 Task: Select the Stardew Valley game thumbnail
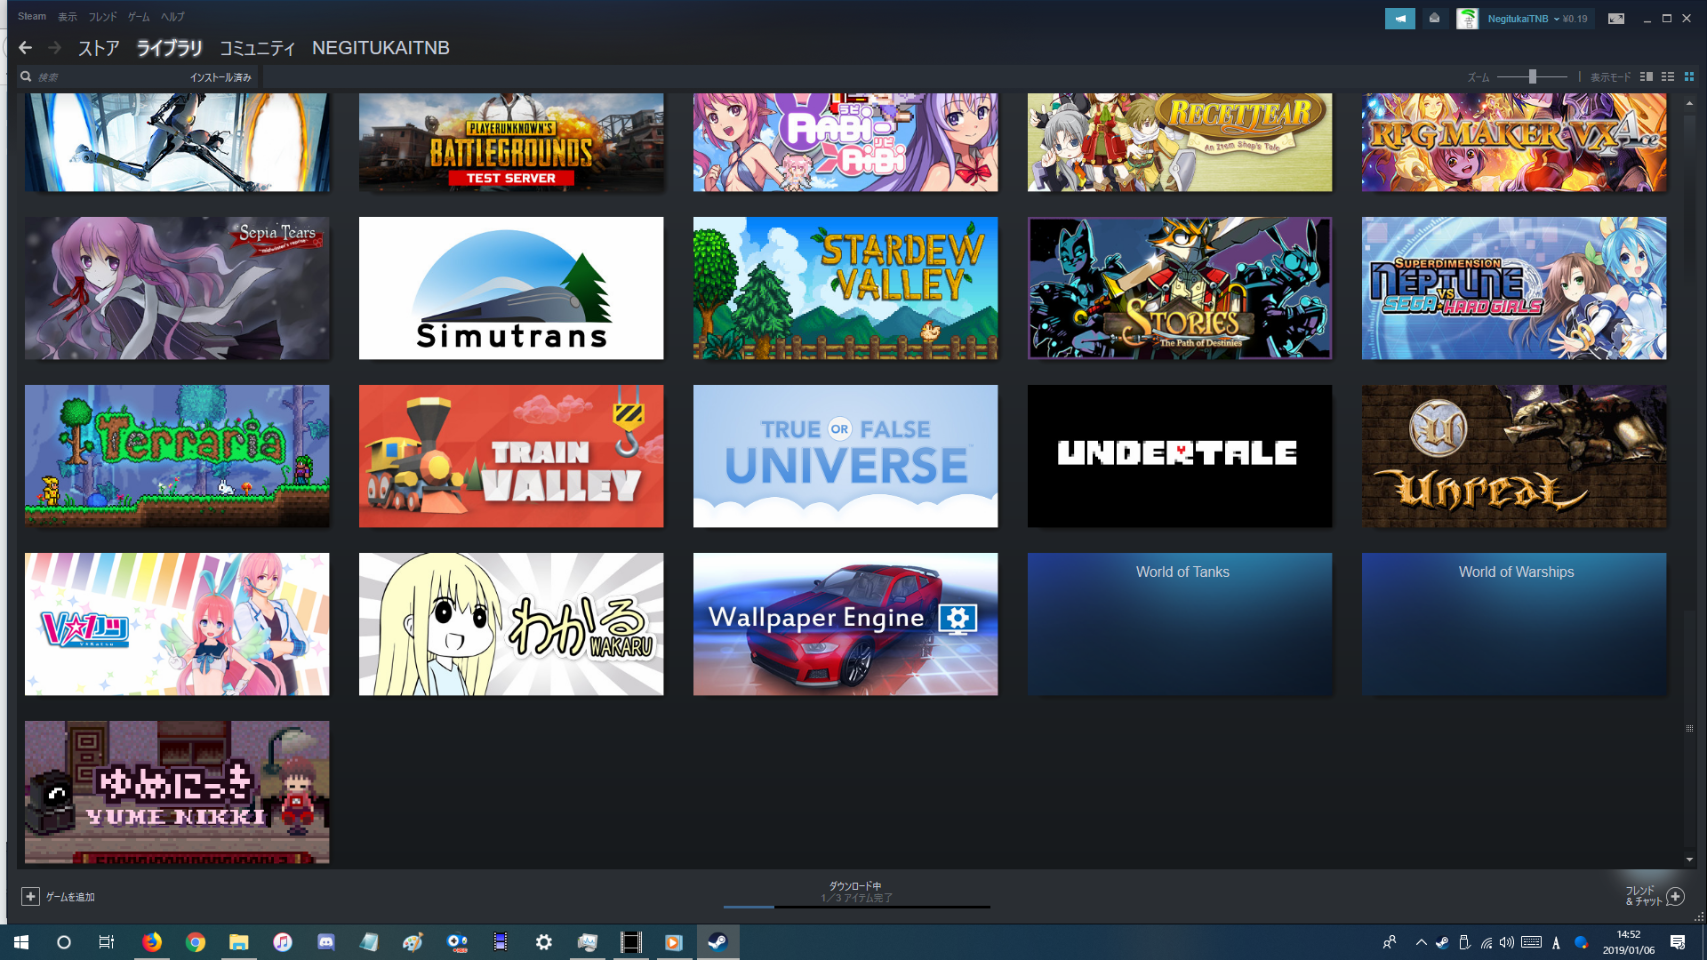(x=845, y=288)
